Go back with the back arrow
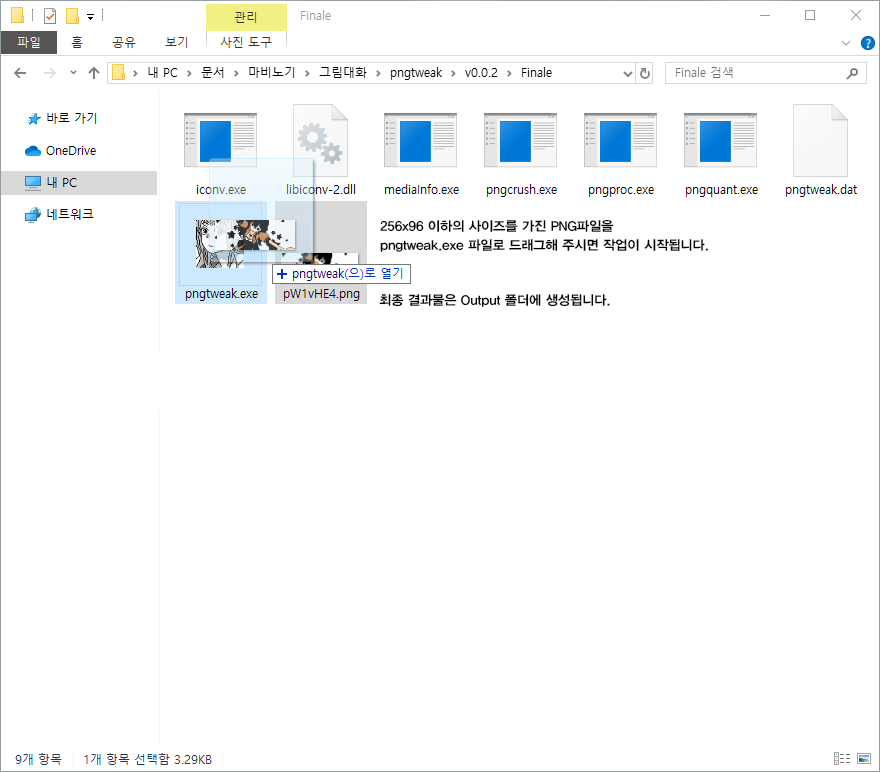Image resolution: width=880 pixels, height=772 pixels. click(20, 73)
